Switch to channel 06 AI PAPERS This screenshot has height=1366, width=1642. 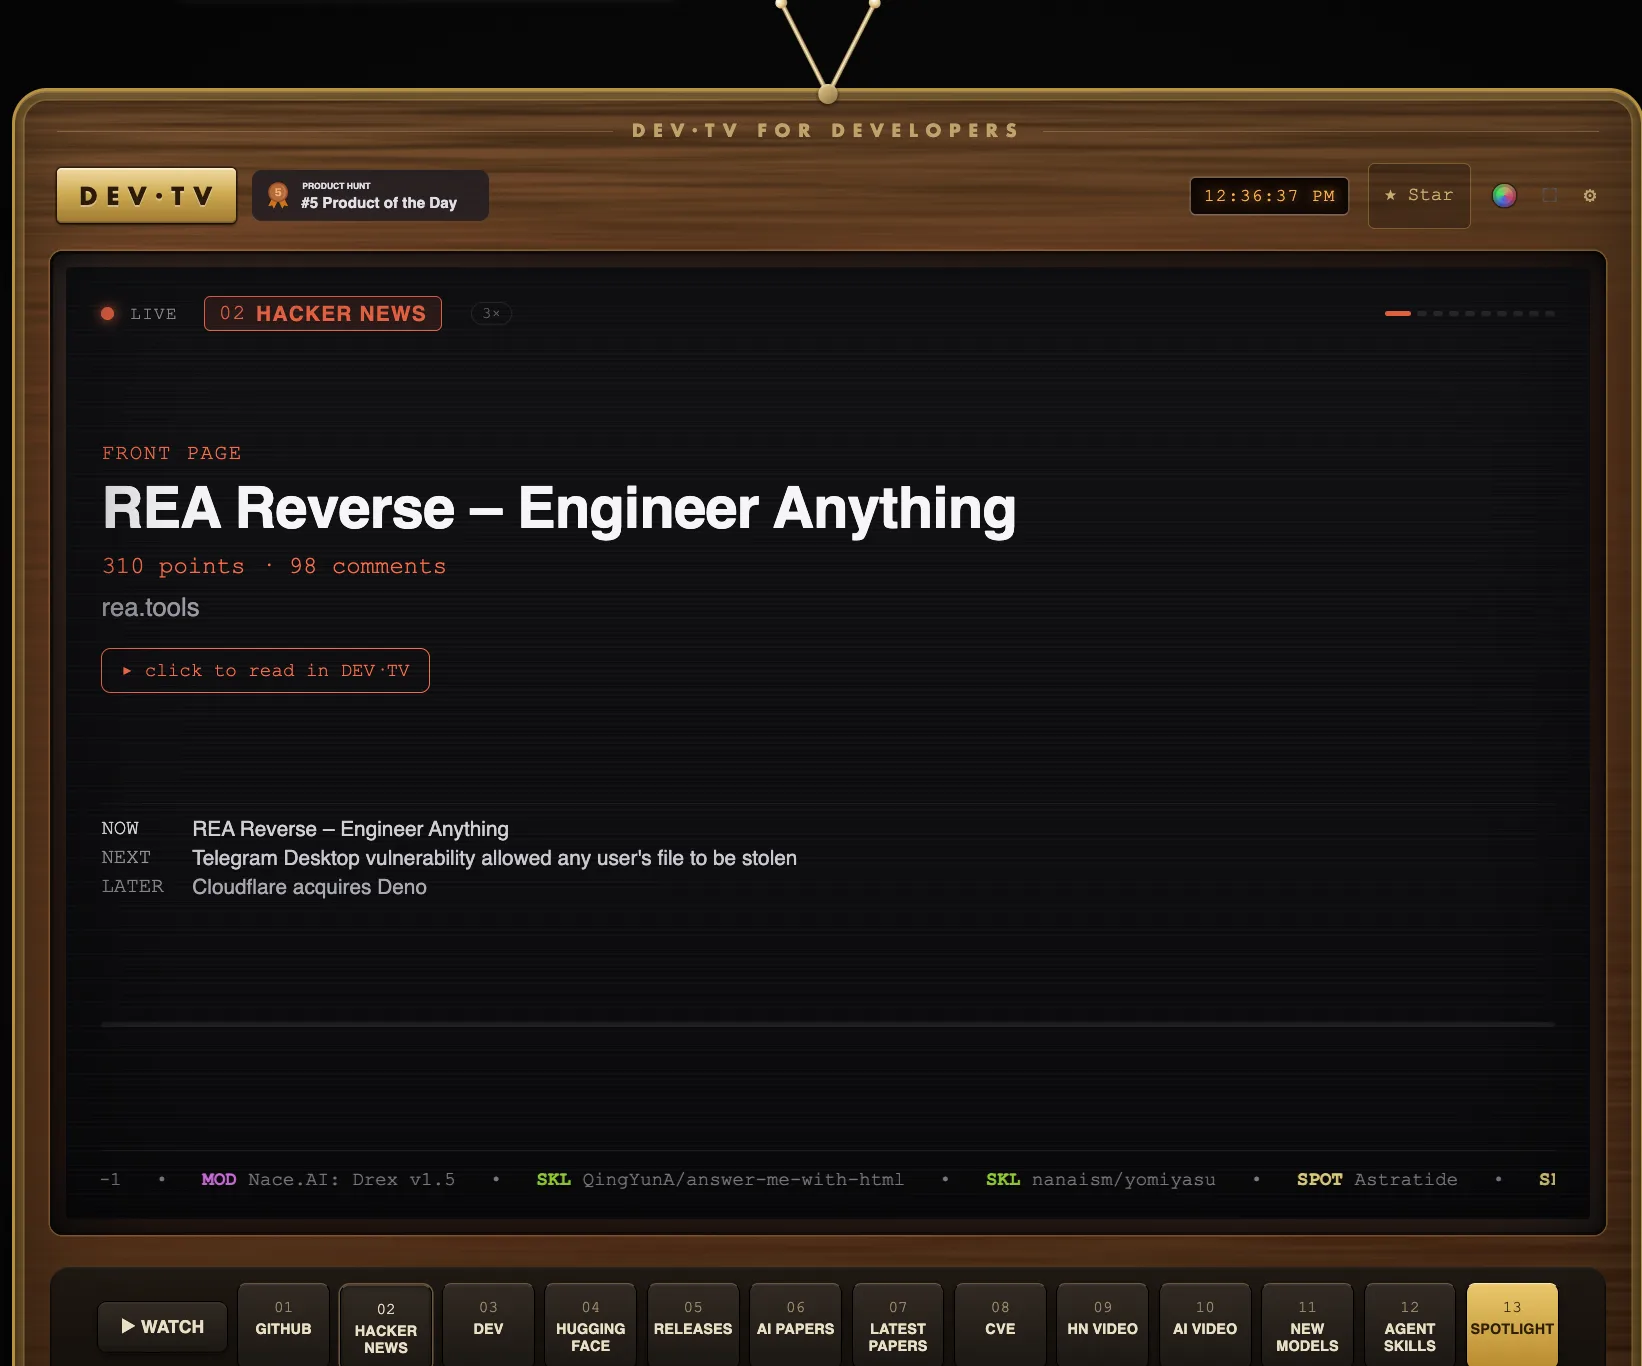click(x=795, y=1324)
